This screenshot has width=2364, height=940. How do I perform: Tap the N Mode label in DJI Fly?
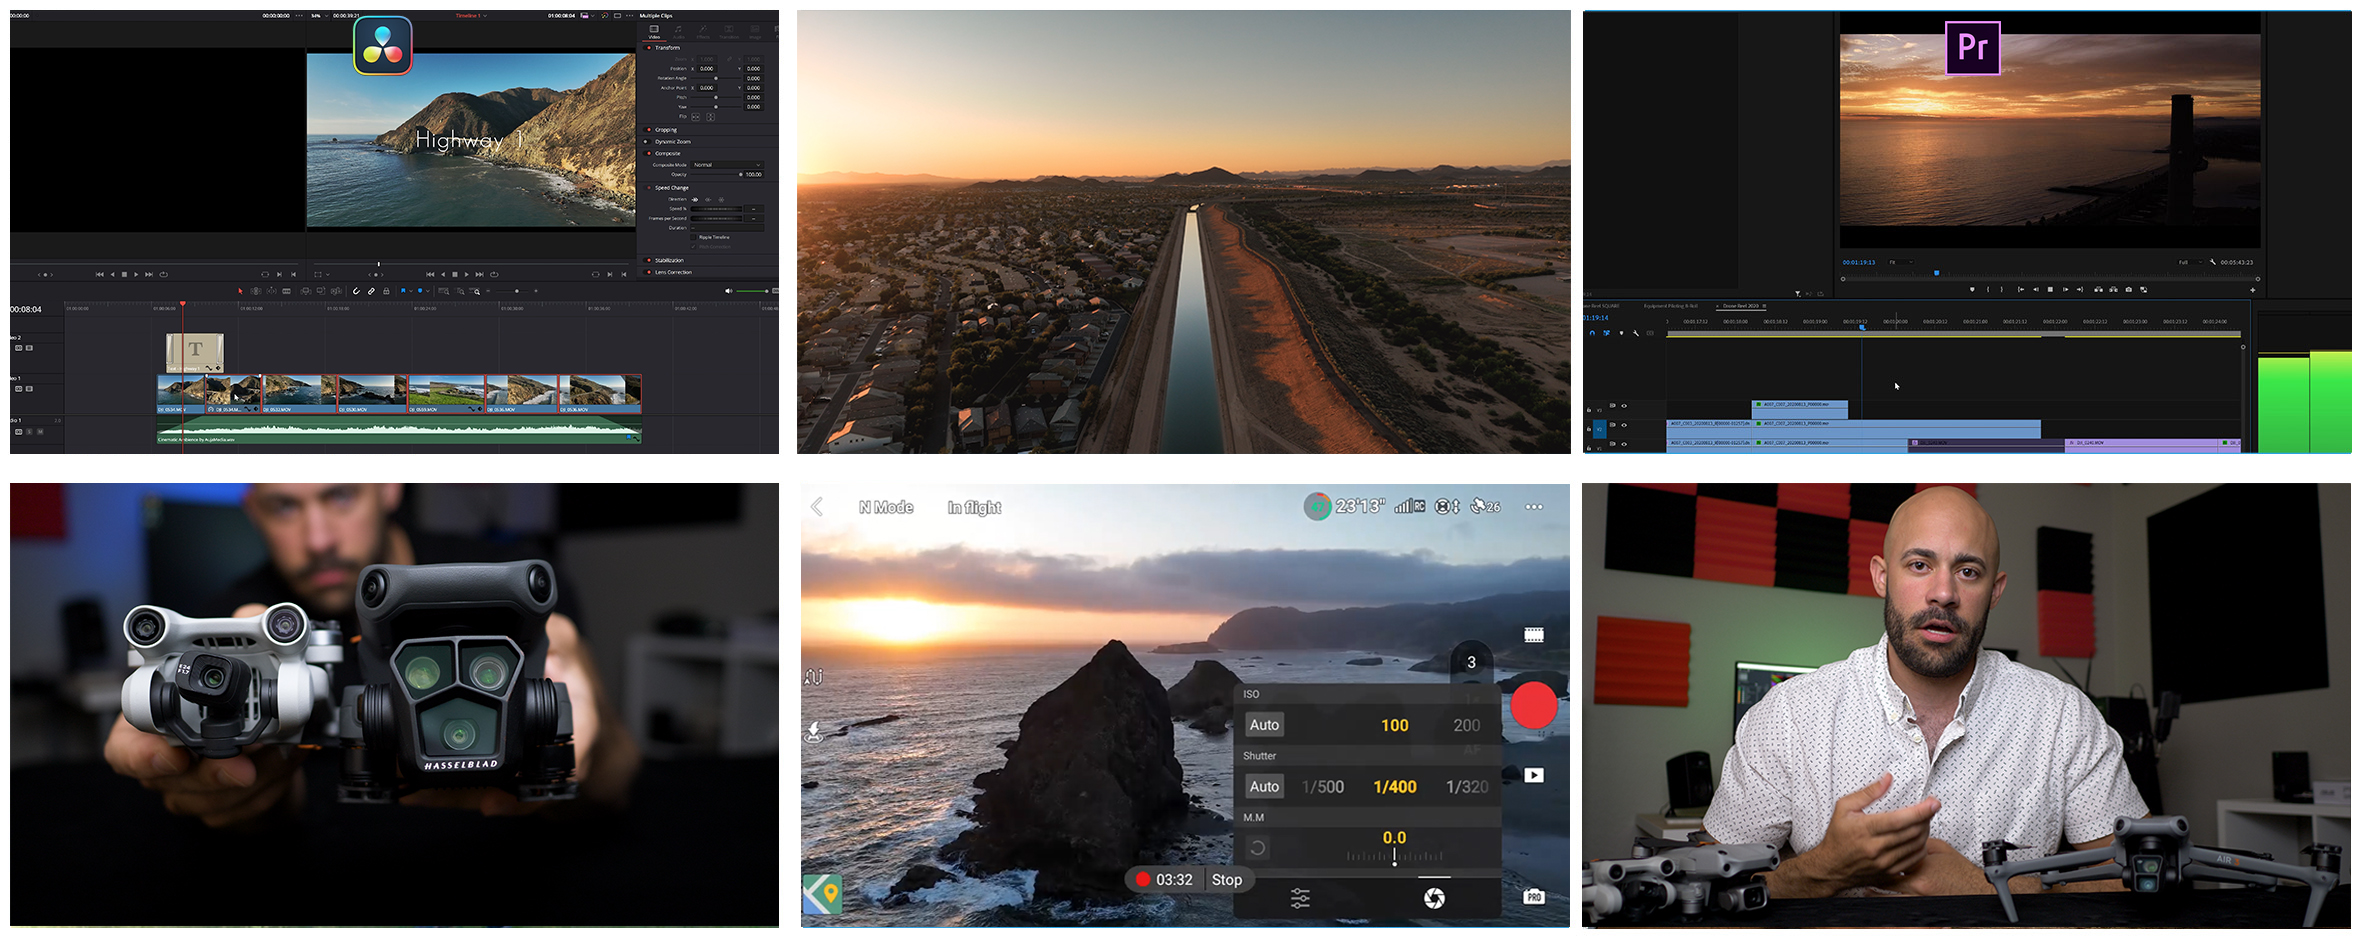[886, 507]
